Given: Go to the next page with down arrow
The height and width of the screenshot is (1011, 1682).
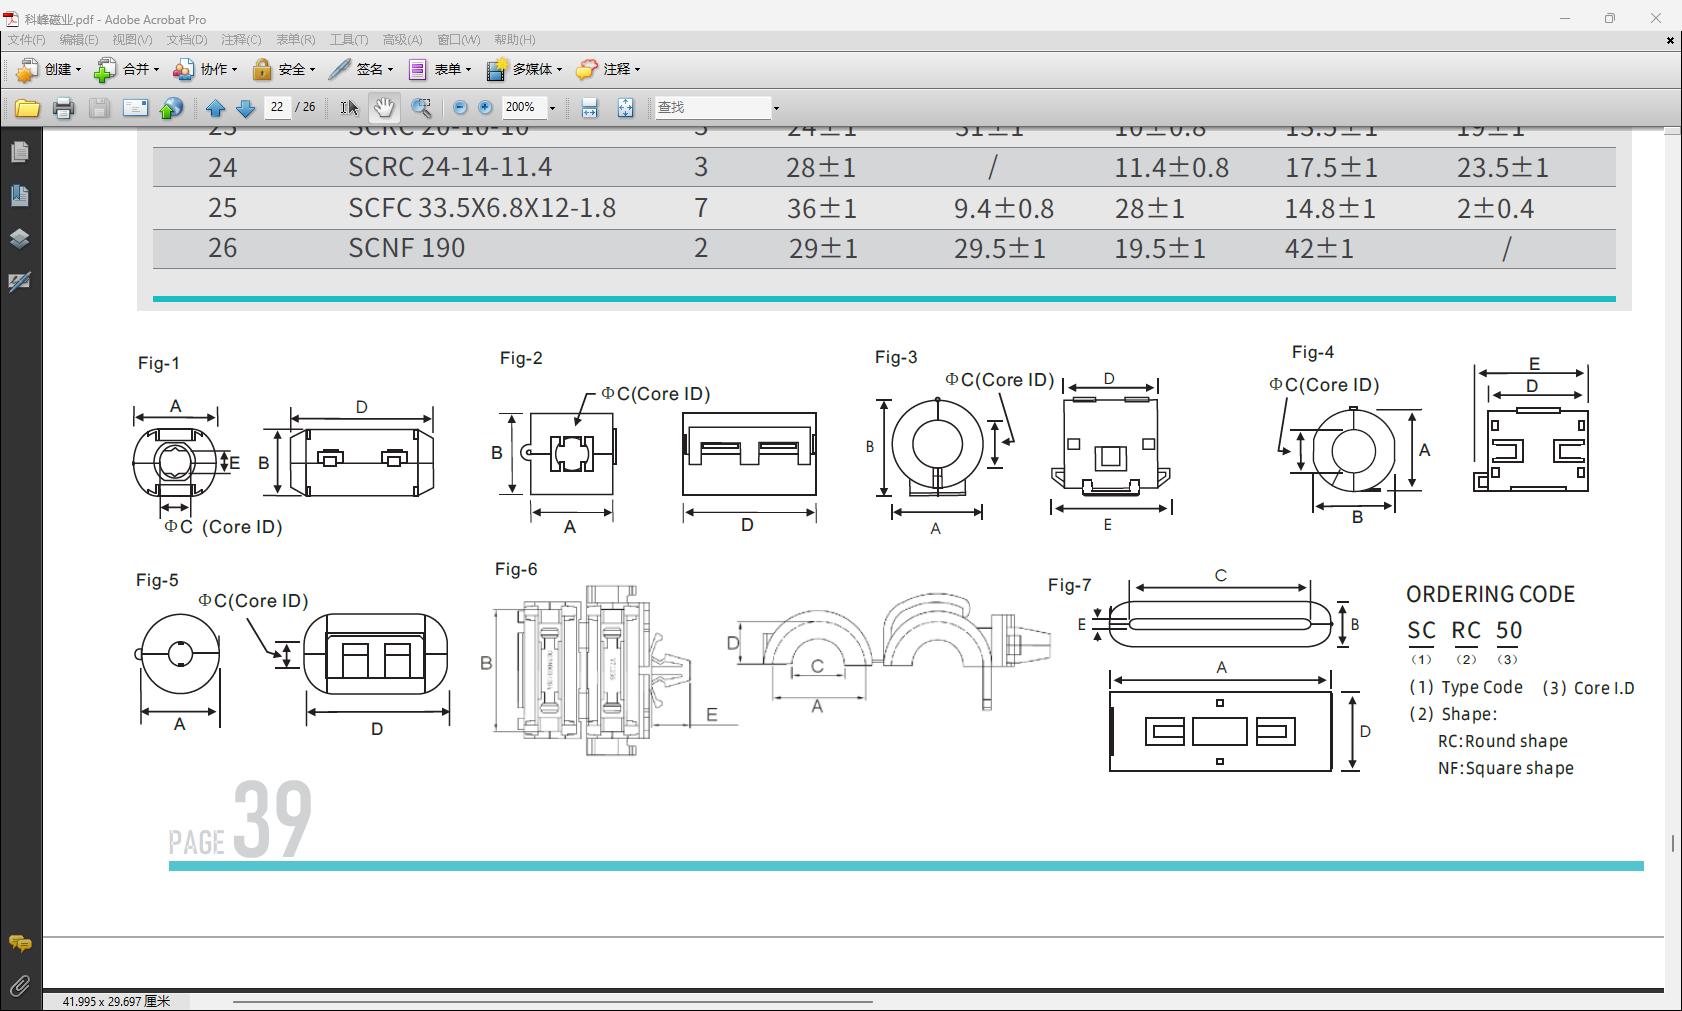Looking at the screenshot, I should [245, 108].
